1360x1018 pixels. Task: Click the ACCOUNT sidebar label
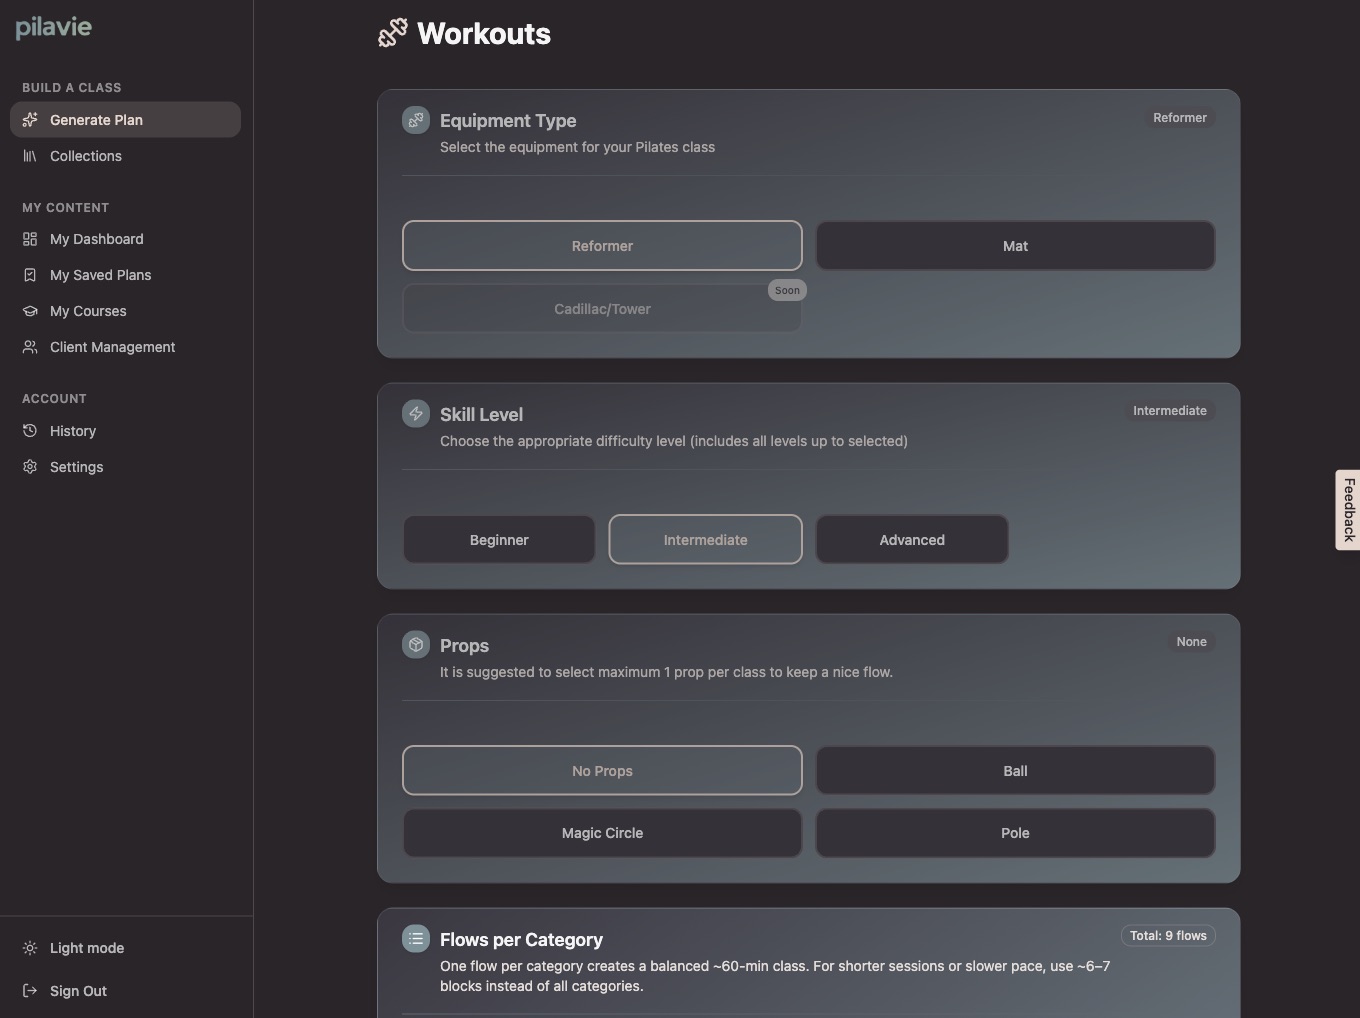coord(54,399)
